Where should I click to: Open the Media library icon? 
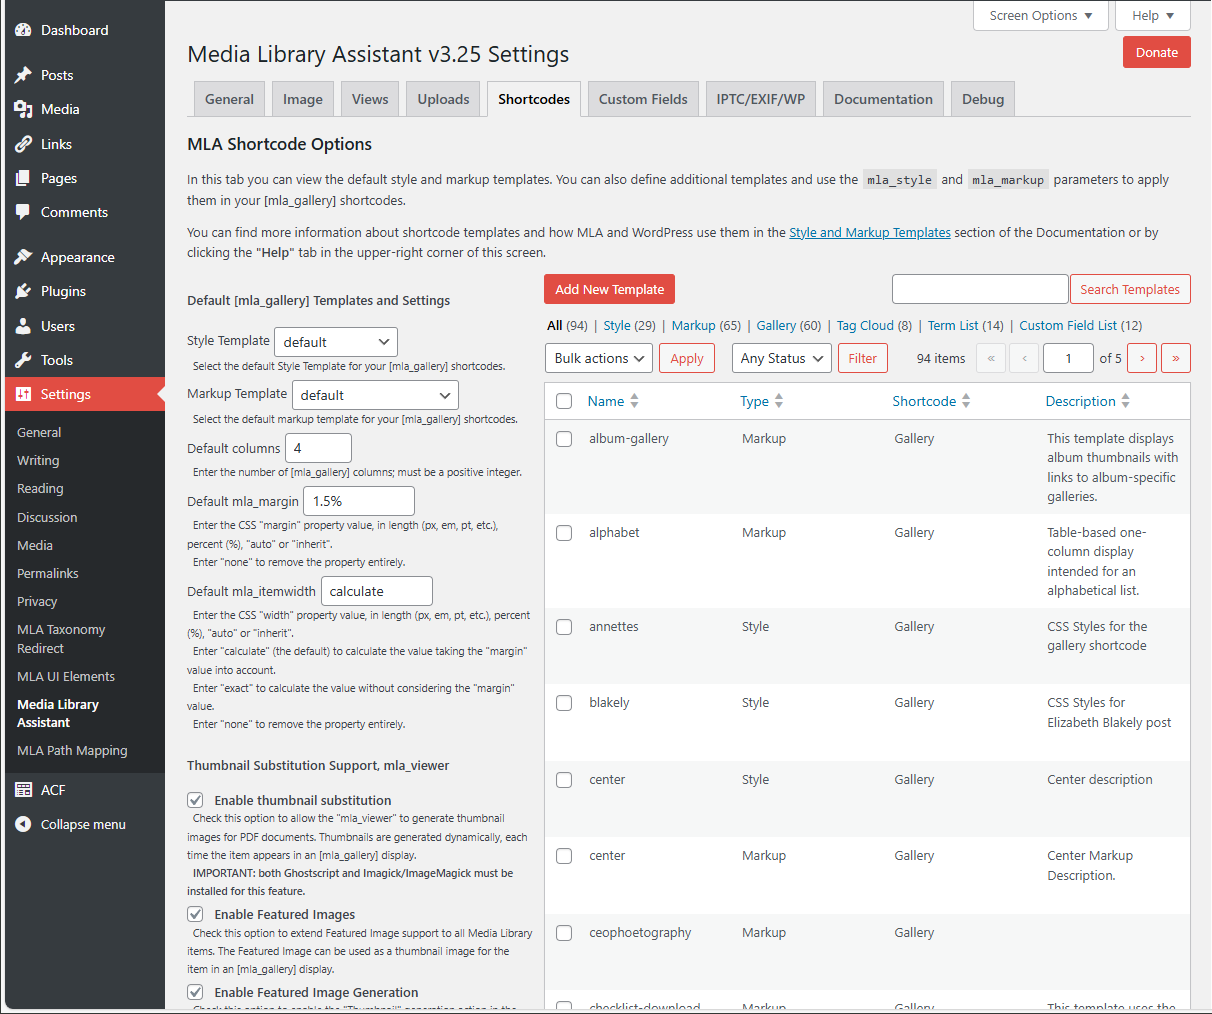tap(24, 109)
